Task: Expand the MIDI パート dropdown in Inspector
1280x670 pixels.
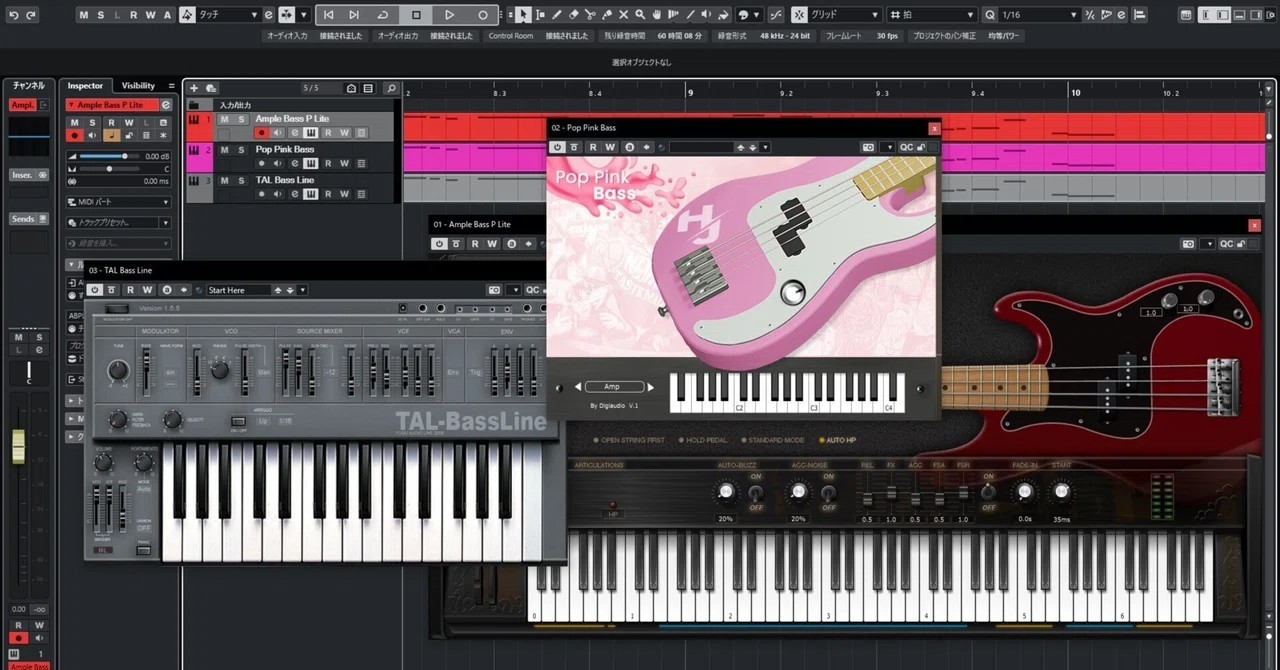Action: click(118, 202)
